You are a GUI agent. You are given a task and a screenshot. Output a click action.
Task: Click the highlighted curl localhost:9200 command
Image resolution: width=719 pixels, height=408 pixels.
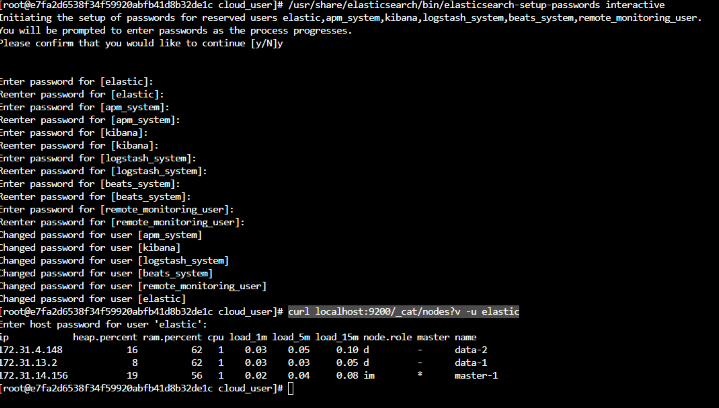pyautogui.click(x=403, y=312)
